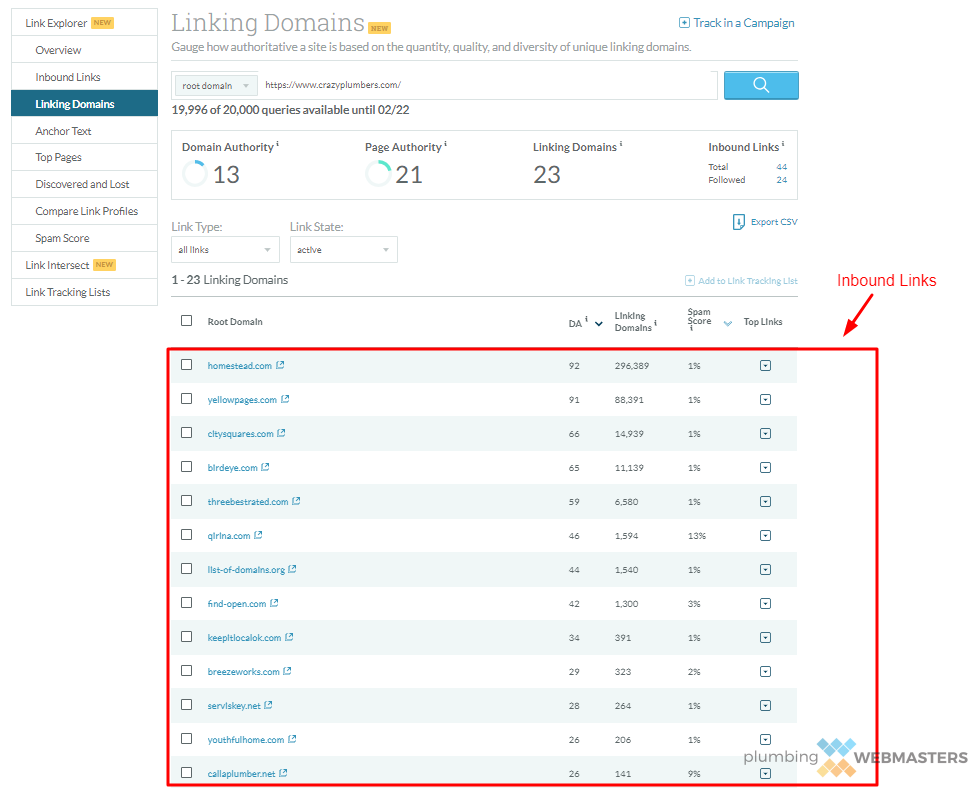Open external link icon beside keepitlocalok.com
The image size is (978, 788).
(x=289, y=637)
